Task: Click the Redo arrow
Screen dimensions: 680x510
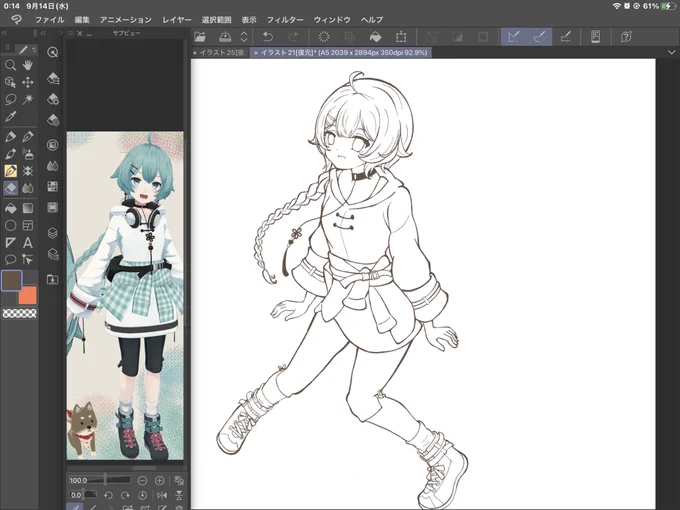Action: click(x=293, y=37)
